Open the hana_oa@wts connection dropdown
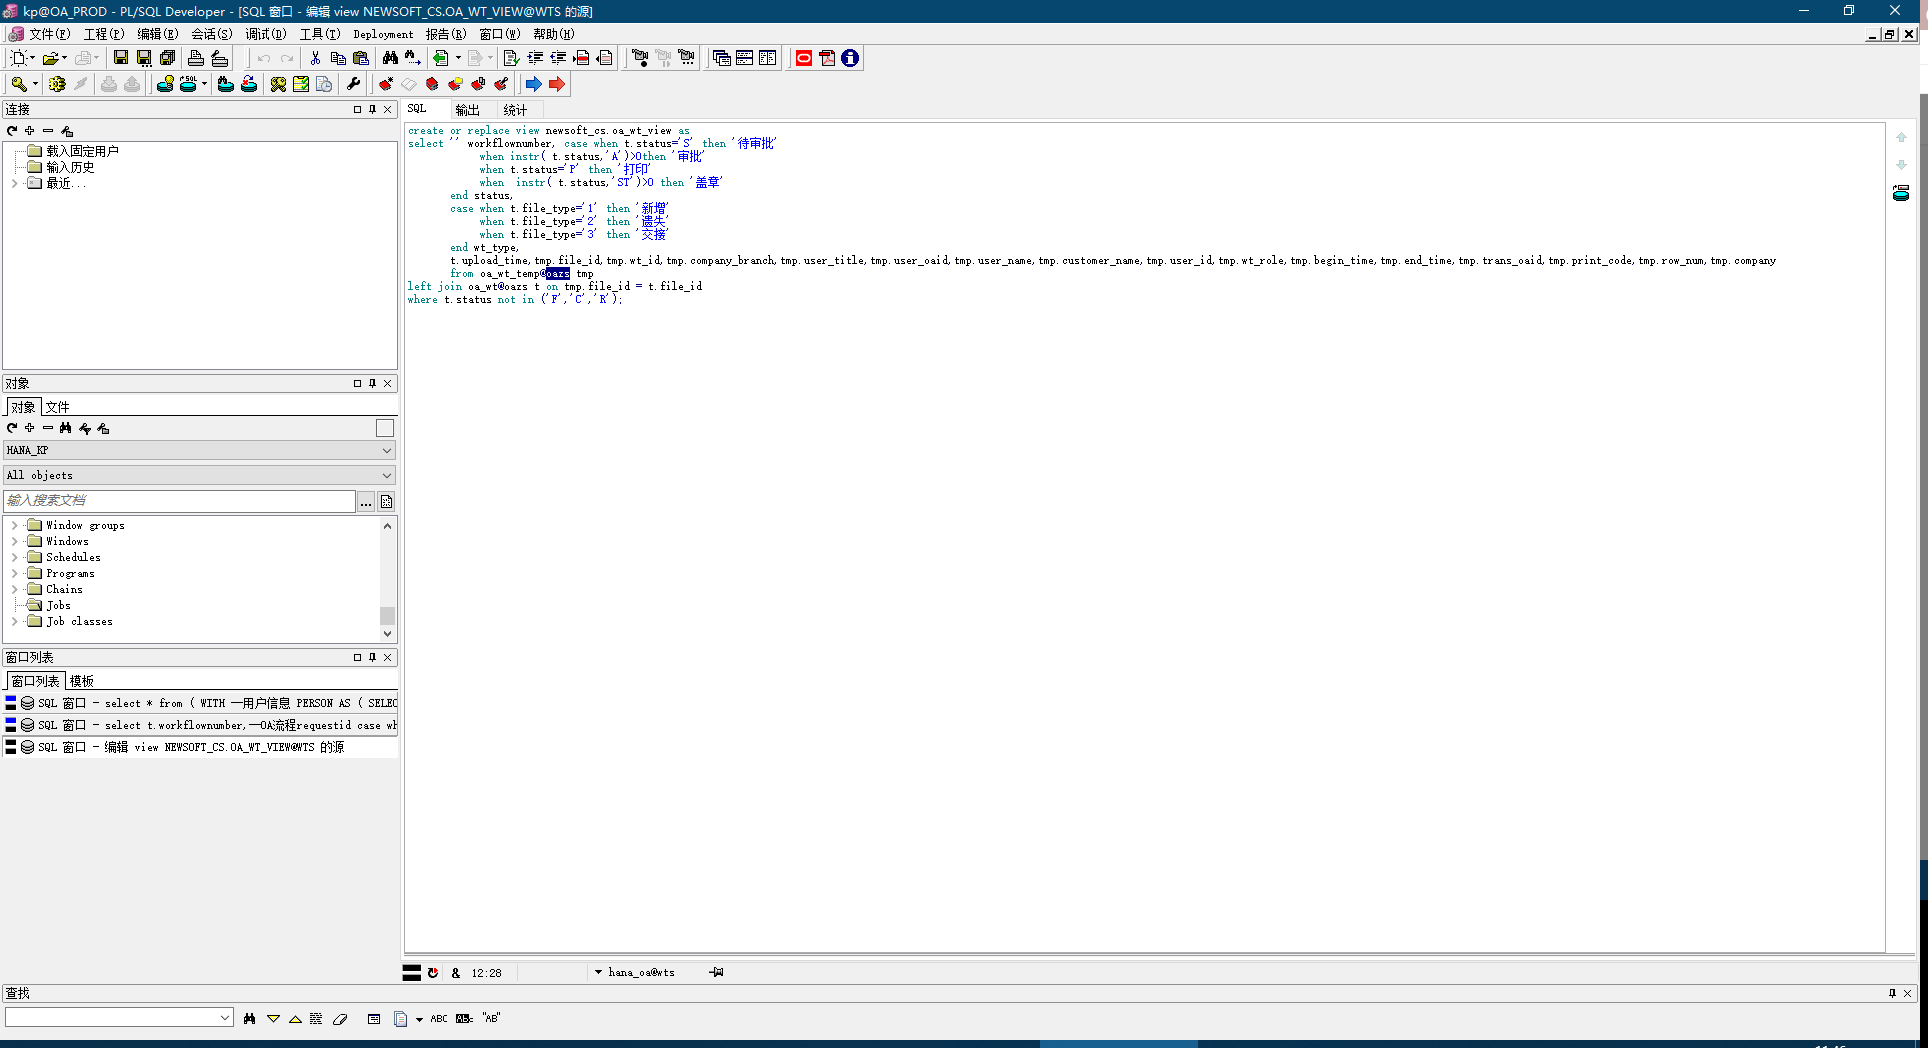Viewport: 1928px width, 1048px height. point(598,972)
